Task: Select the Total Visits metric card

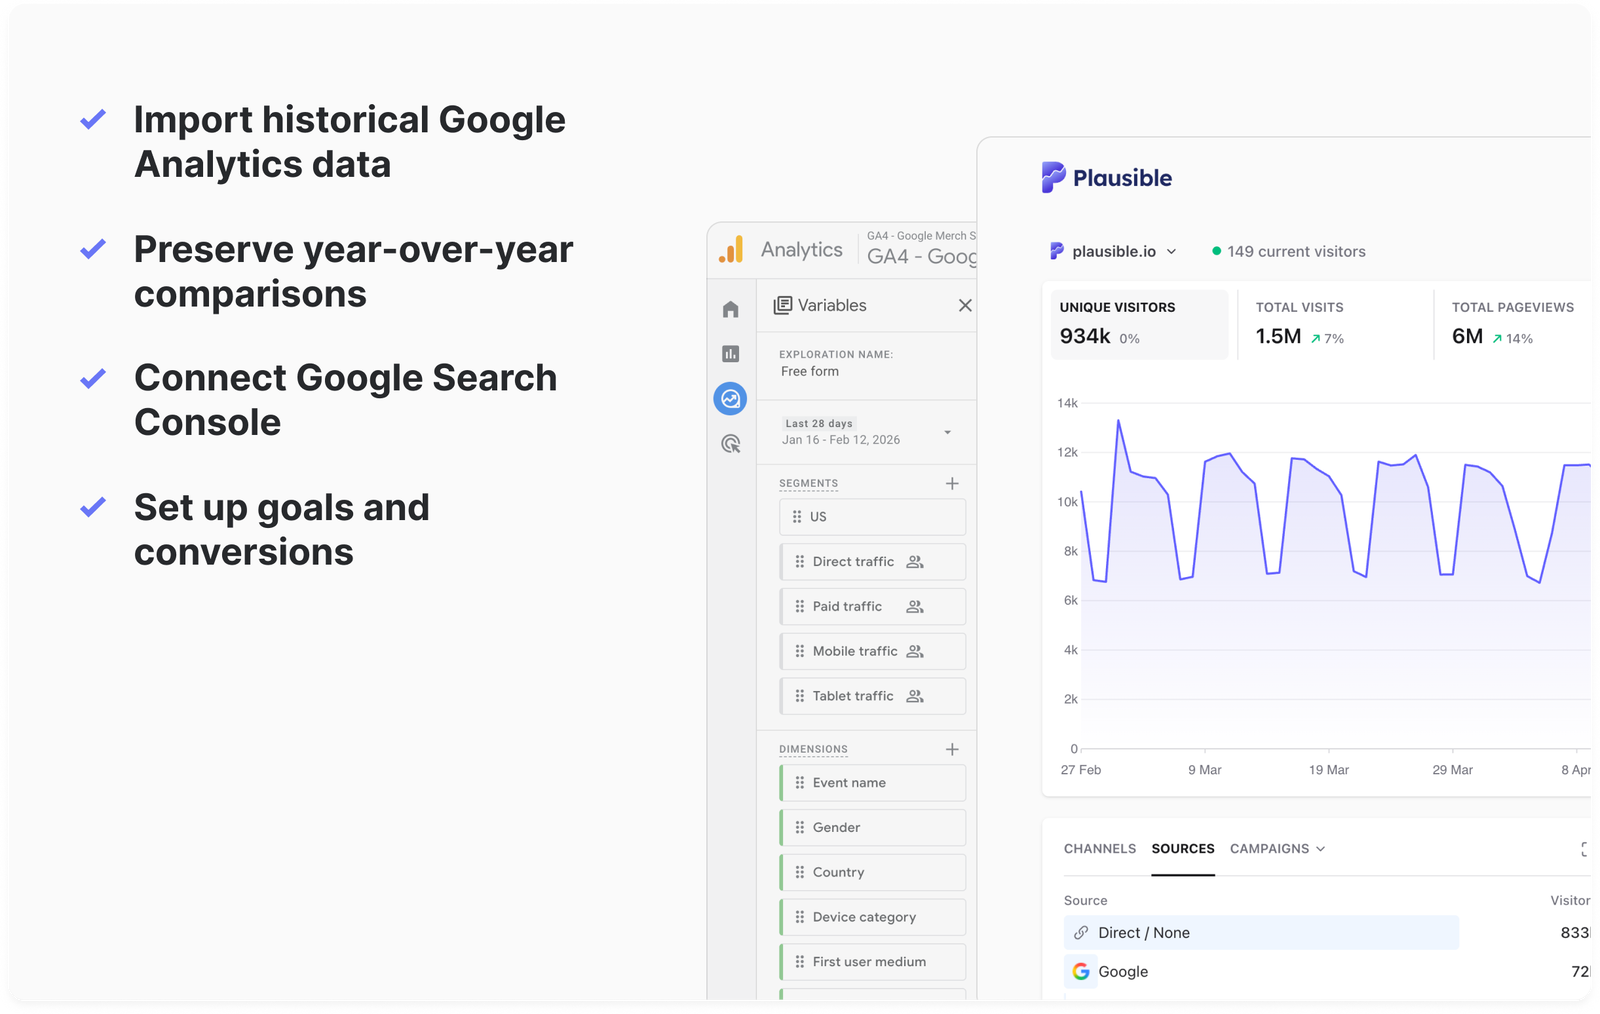Action: [1334, 324]
